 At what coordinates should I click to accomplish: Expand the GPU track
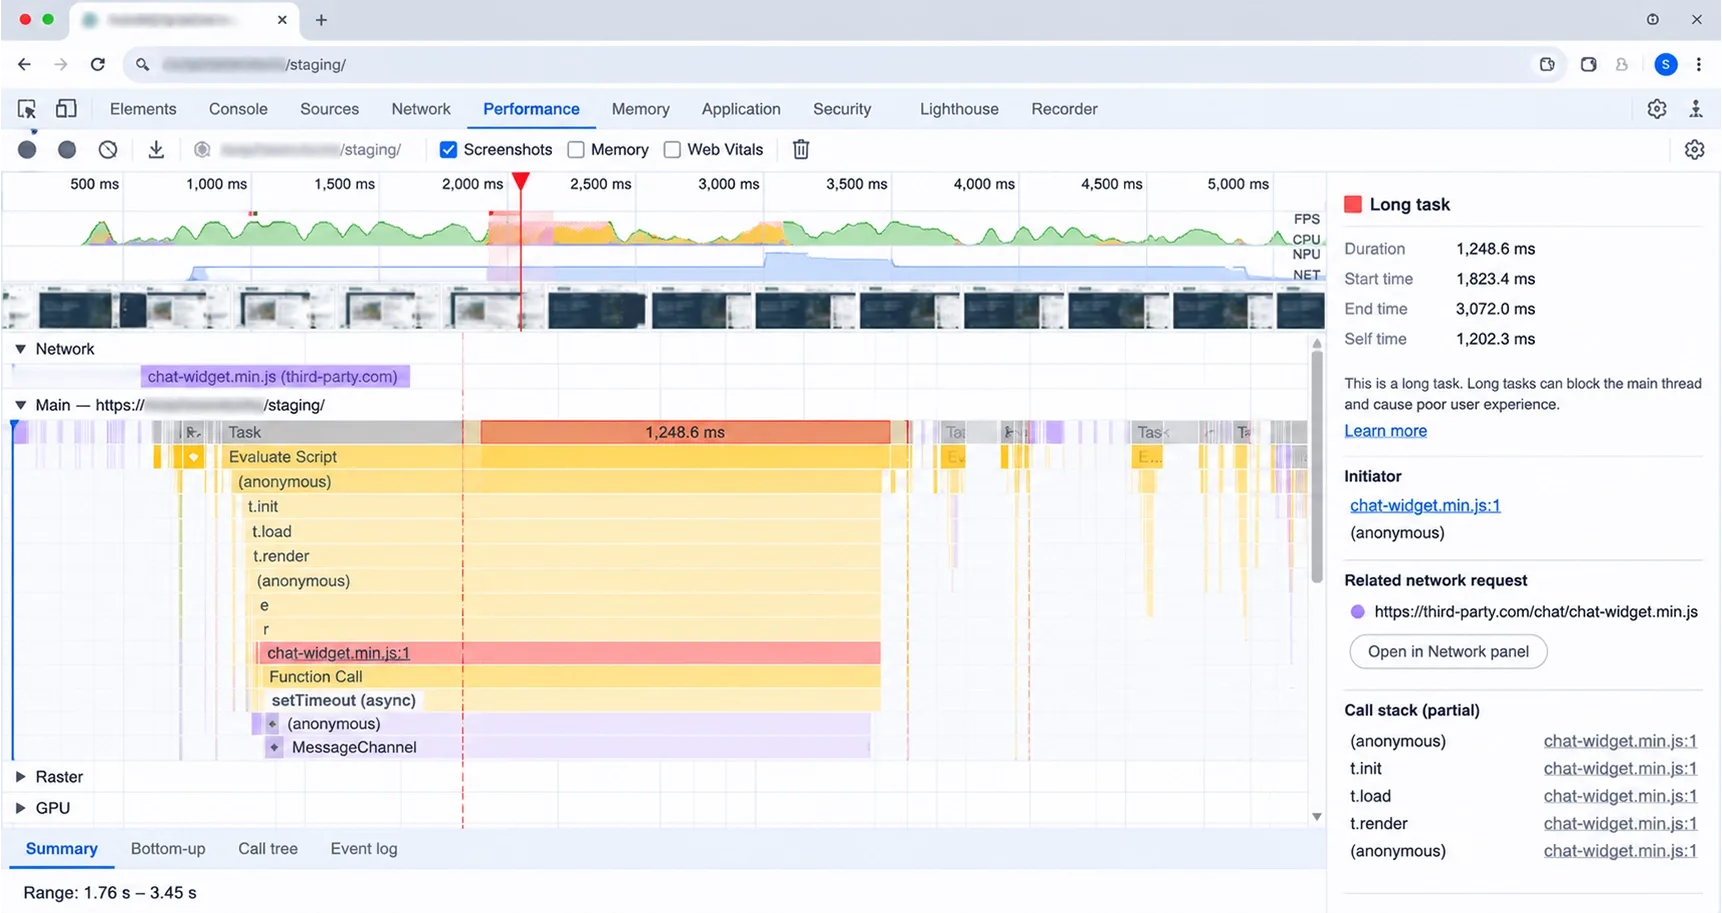pyautogui.click(x=20, y=808)
